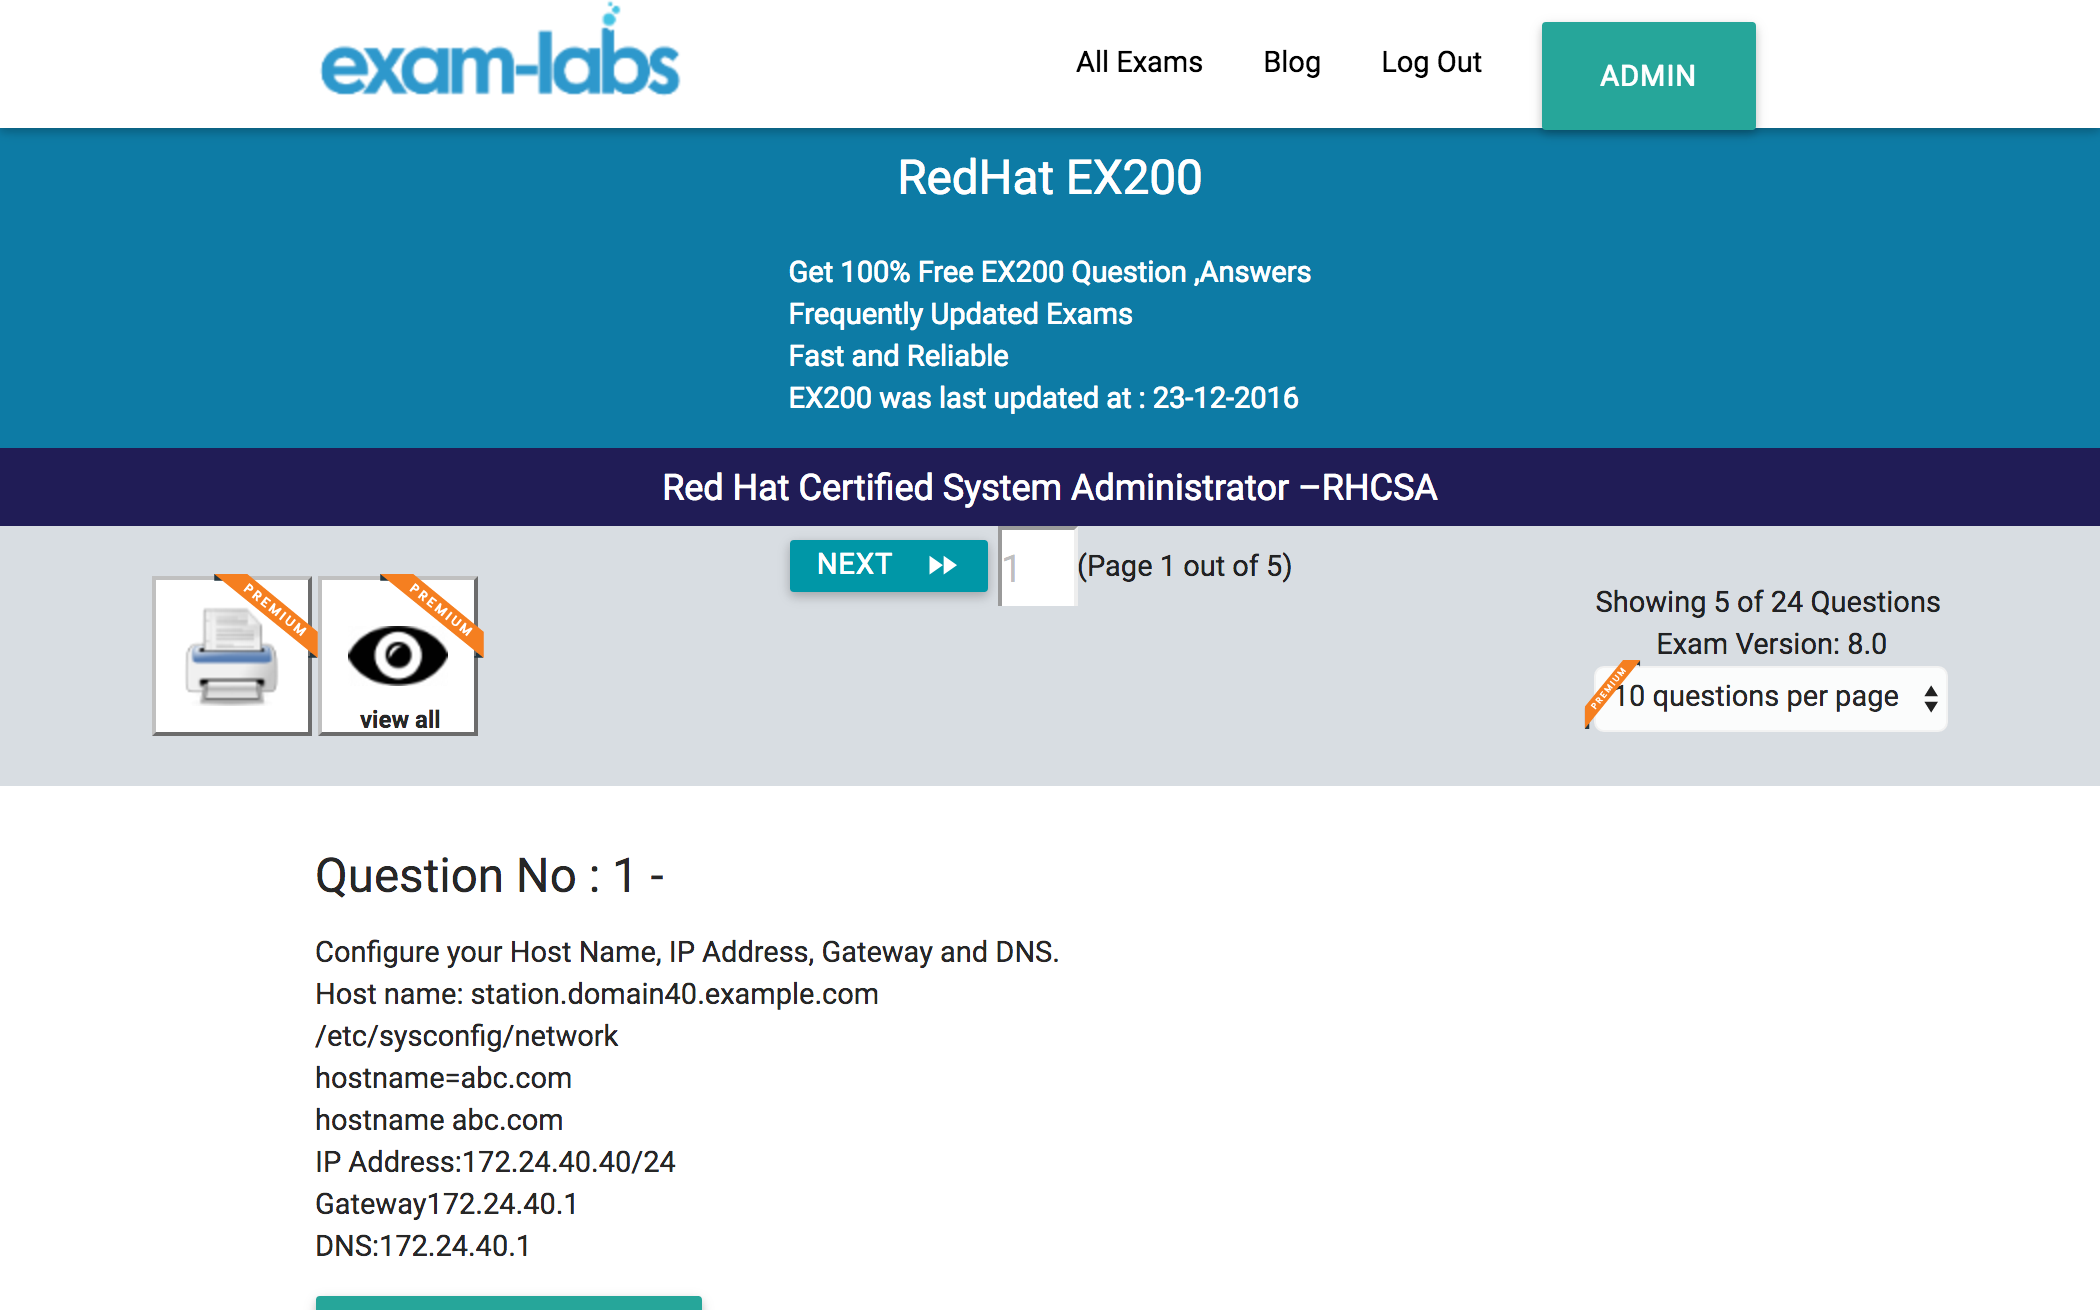The width and height of the screenshot is (2100, 1310).
Task: Click 'hostname abc.com' command line
Action: click(x=439, y=1120)
